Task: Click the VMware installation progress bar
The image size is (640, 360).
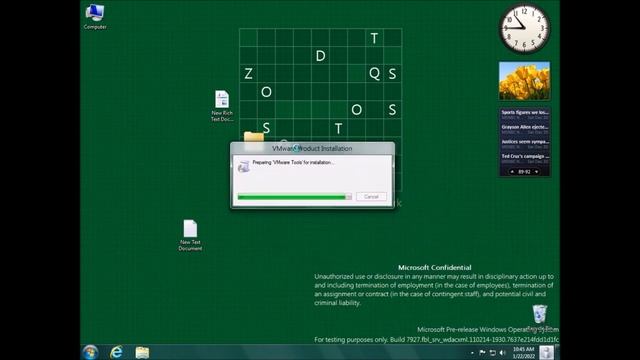Action: [294, 197]
